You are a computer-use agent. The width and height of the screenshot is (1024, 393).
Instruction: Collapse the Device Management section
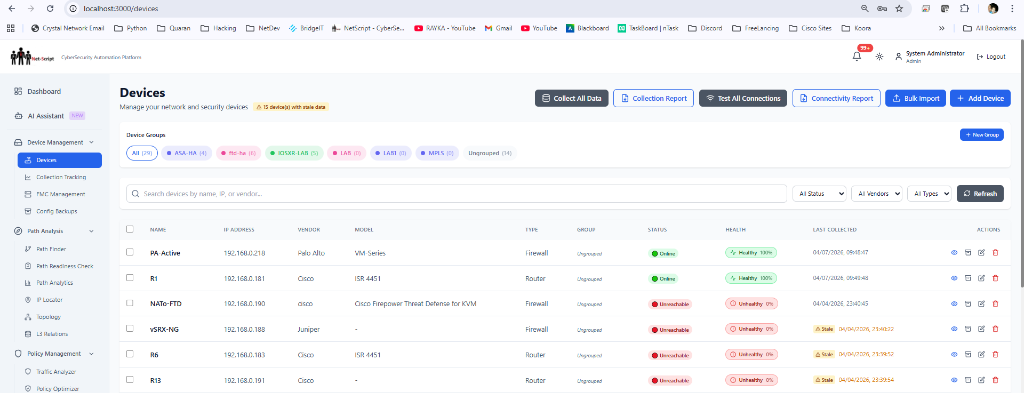(55, 142)
